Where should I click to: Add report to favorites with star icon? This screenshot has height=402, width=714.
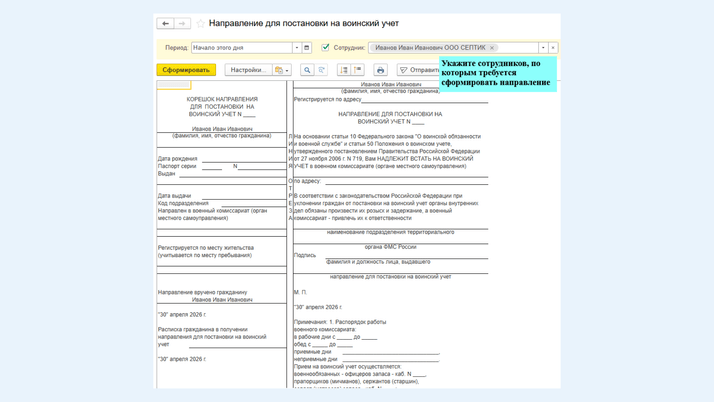coord(200,24)
